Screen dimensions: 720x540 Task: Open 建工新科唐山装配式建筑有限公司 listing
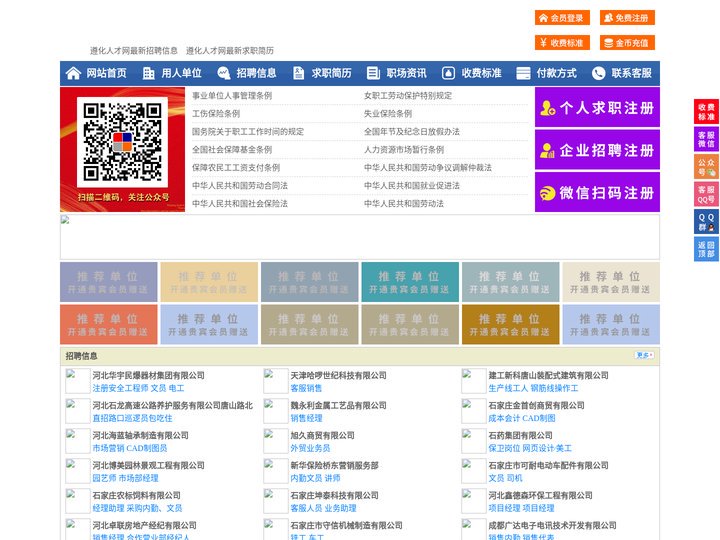coord(548,375)
